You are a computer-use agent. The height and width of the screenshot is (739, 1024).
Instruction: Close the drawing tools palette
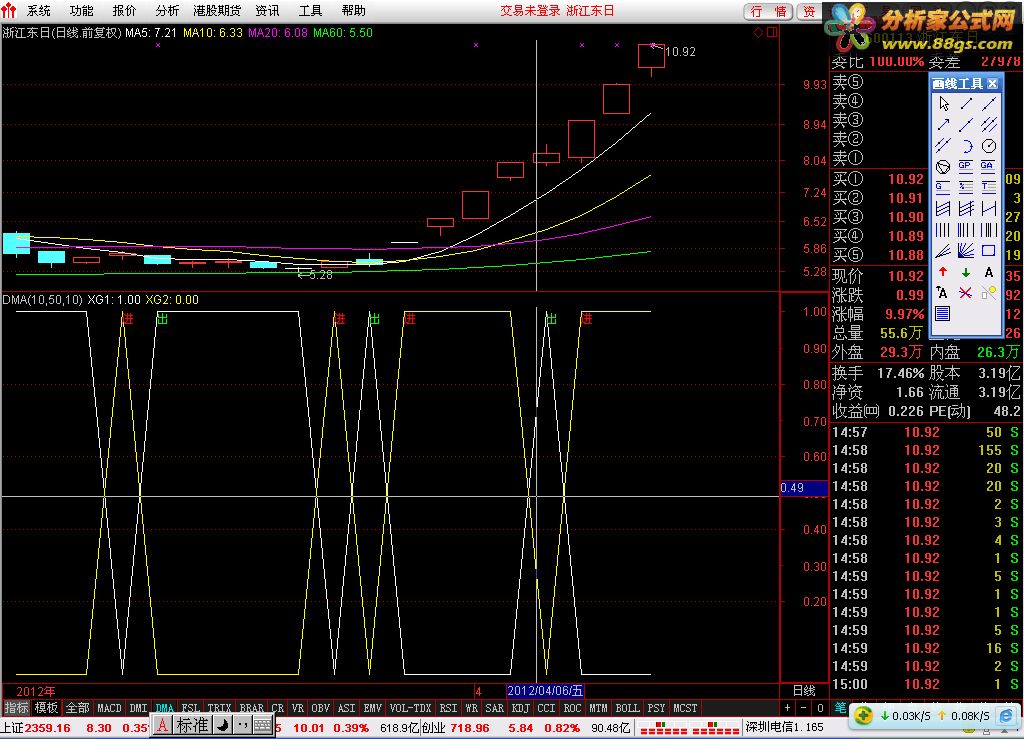pos(993,84)
